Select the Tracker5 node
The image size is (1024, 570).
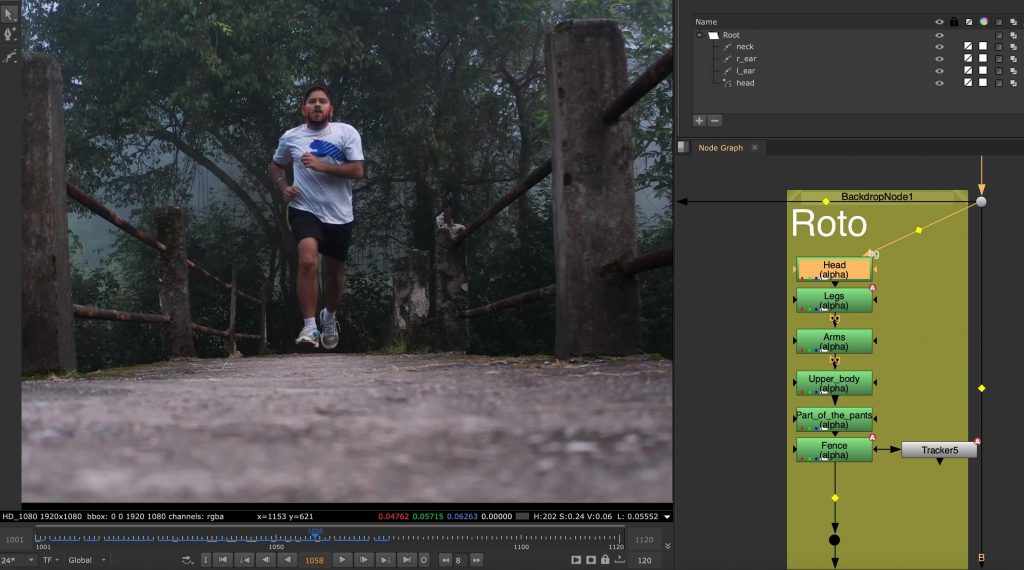point(939,450)
